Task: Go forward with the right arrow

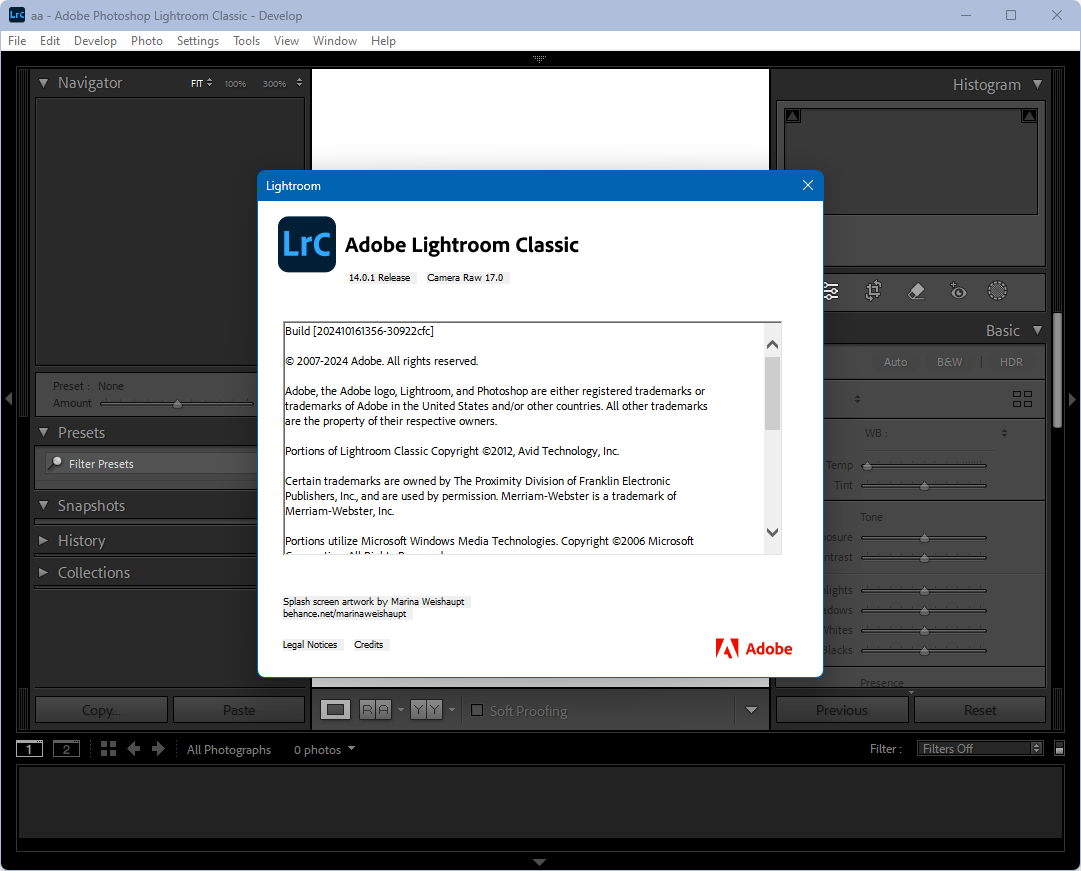Action: pos(158,749)
